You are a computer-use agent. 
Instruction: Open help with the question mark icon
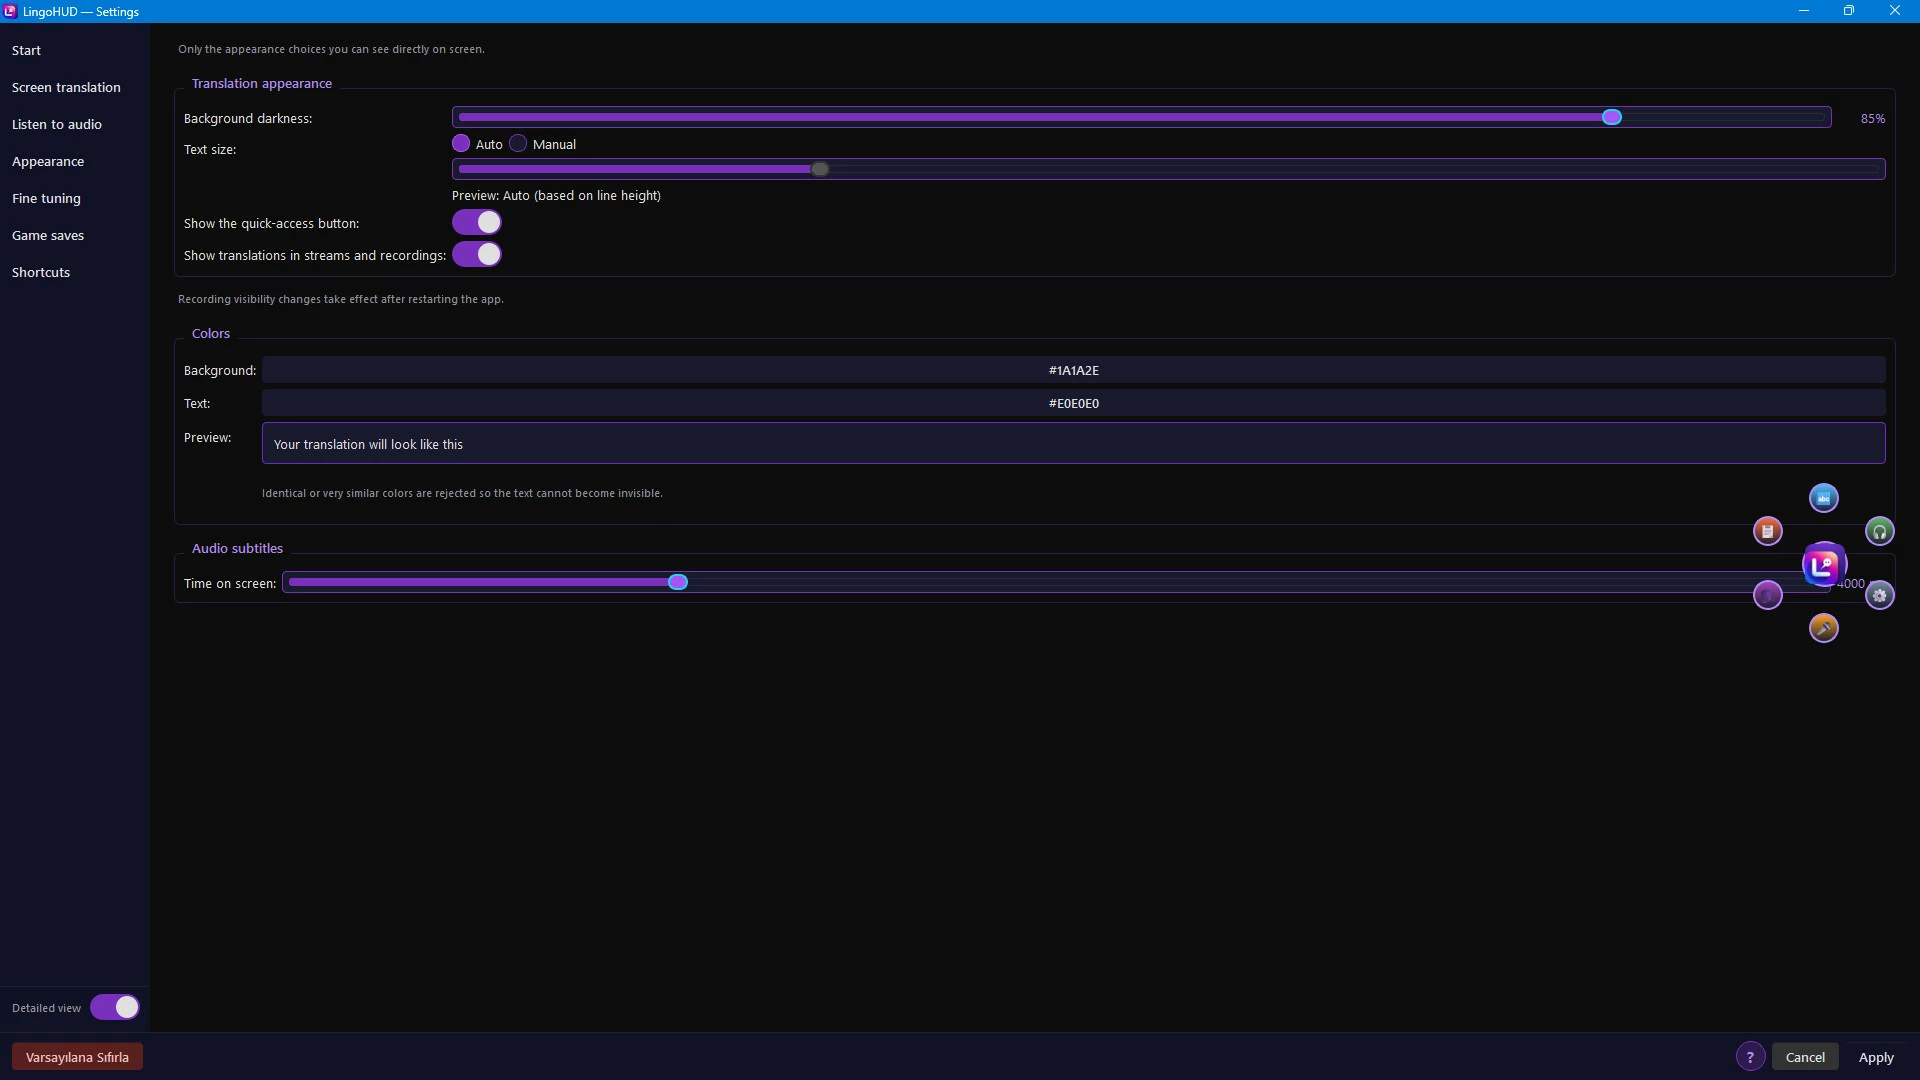tap(1750, 1057)
